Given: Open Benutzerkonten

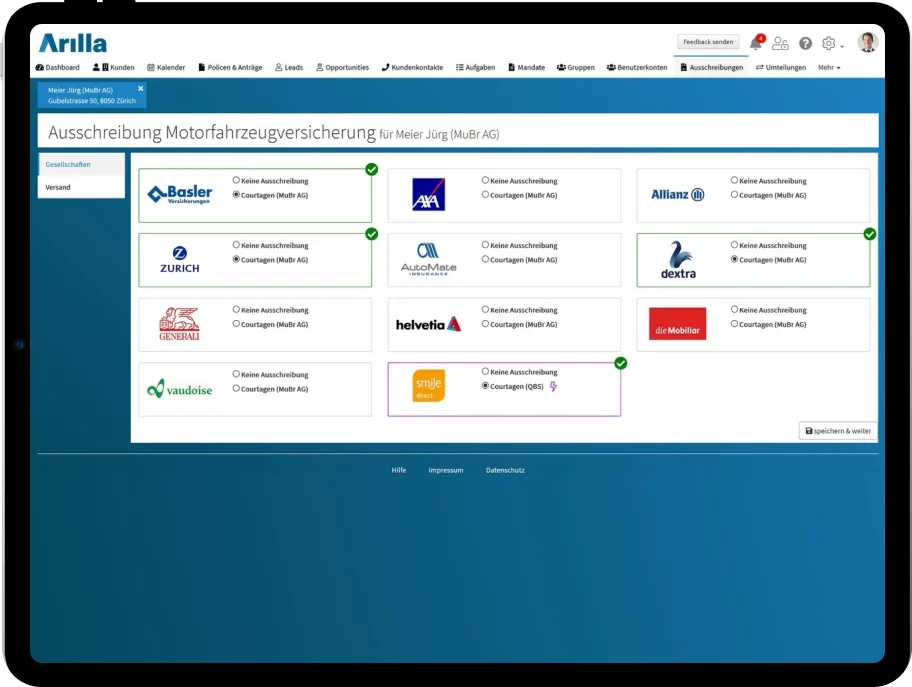Looking at the screenshot, I should [x=637, y=67].
